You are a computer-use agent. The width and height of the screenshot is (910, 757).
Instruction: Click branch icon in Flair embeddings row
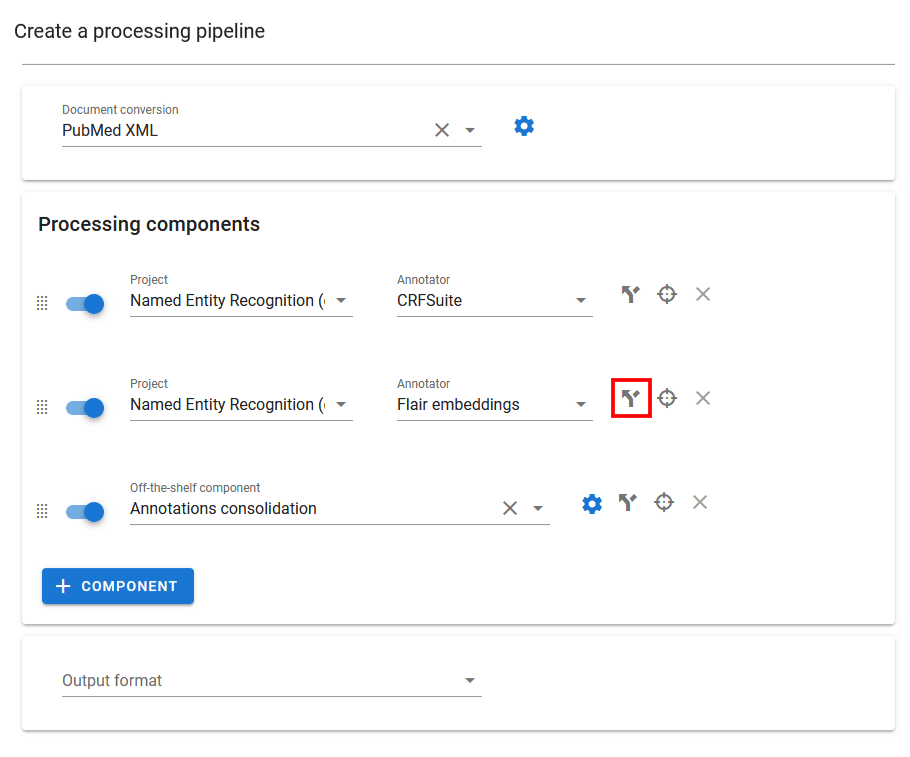click(x=630, y=398)
